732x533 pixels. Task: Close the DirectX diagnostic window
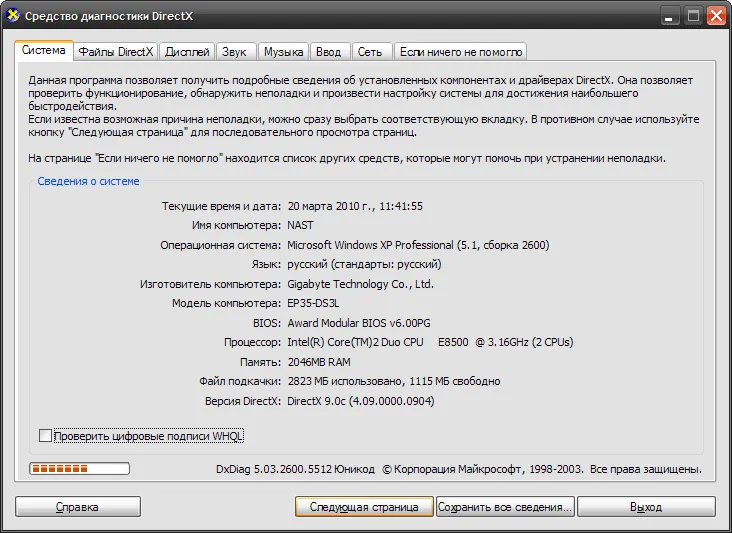click(716, 16)
